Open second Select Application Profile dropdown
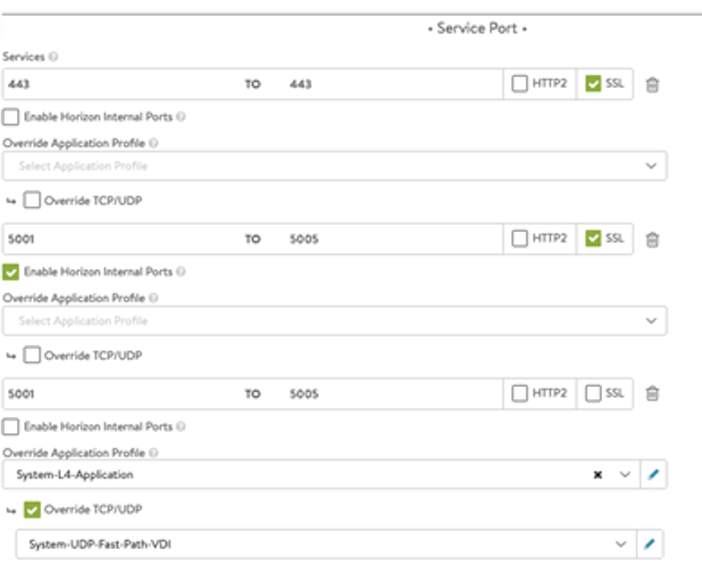702x568 pixels. [334, 321]
